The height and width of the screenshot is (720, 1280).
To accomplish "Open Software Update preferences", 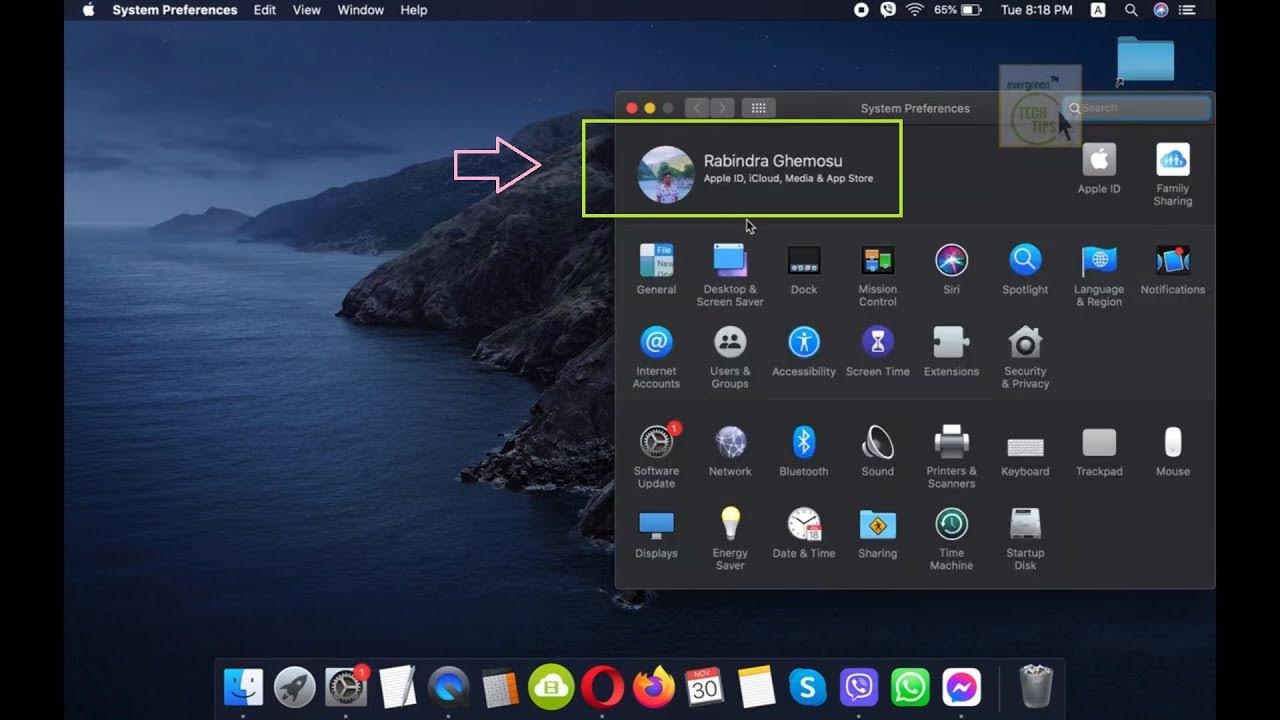I will pyautogui.click(x=656, y=455).
